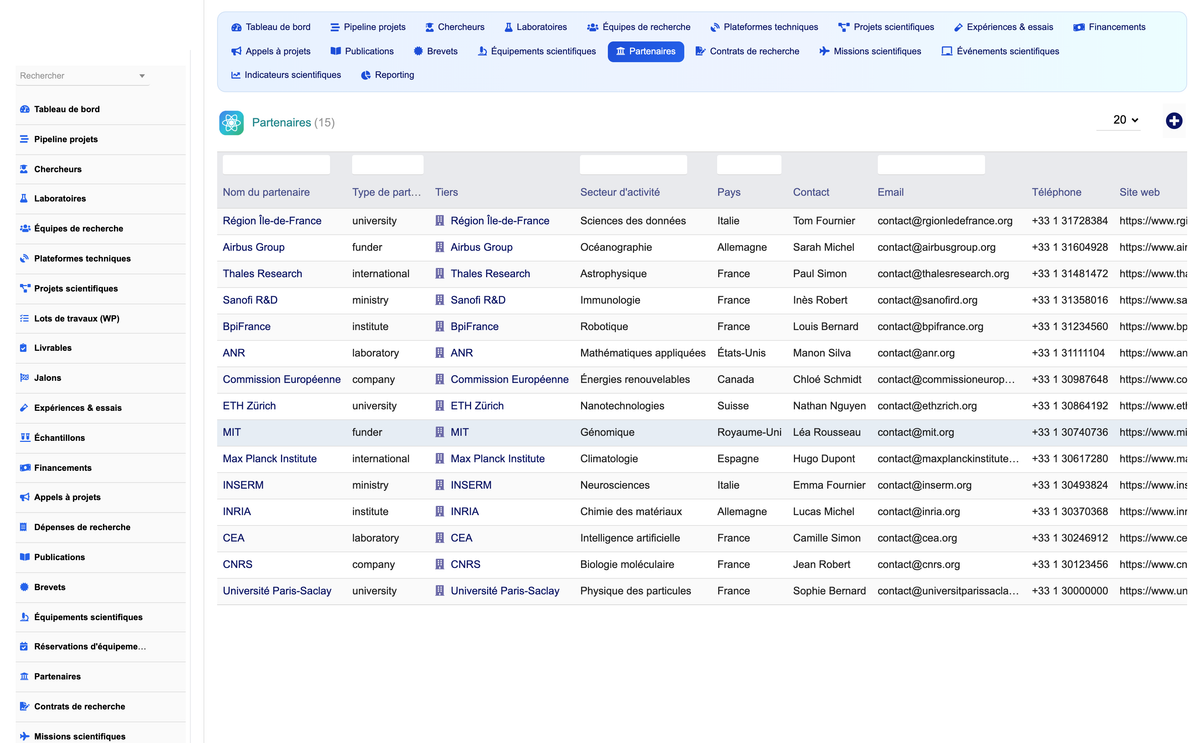
Task: Click the +33 1 30987648 phone cell
Action: click(1070, 380)
